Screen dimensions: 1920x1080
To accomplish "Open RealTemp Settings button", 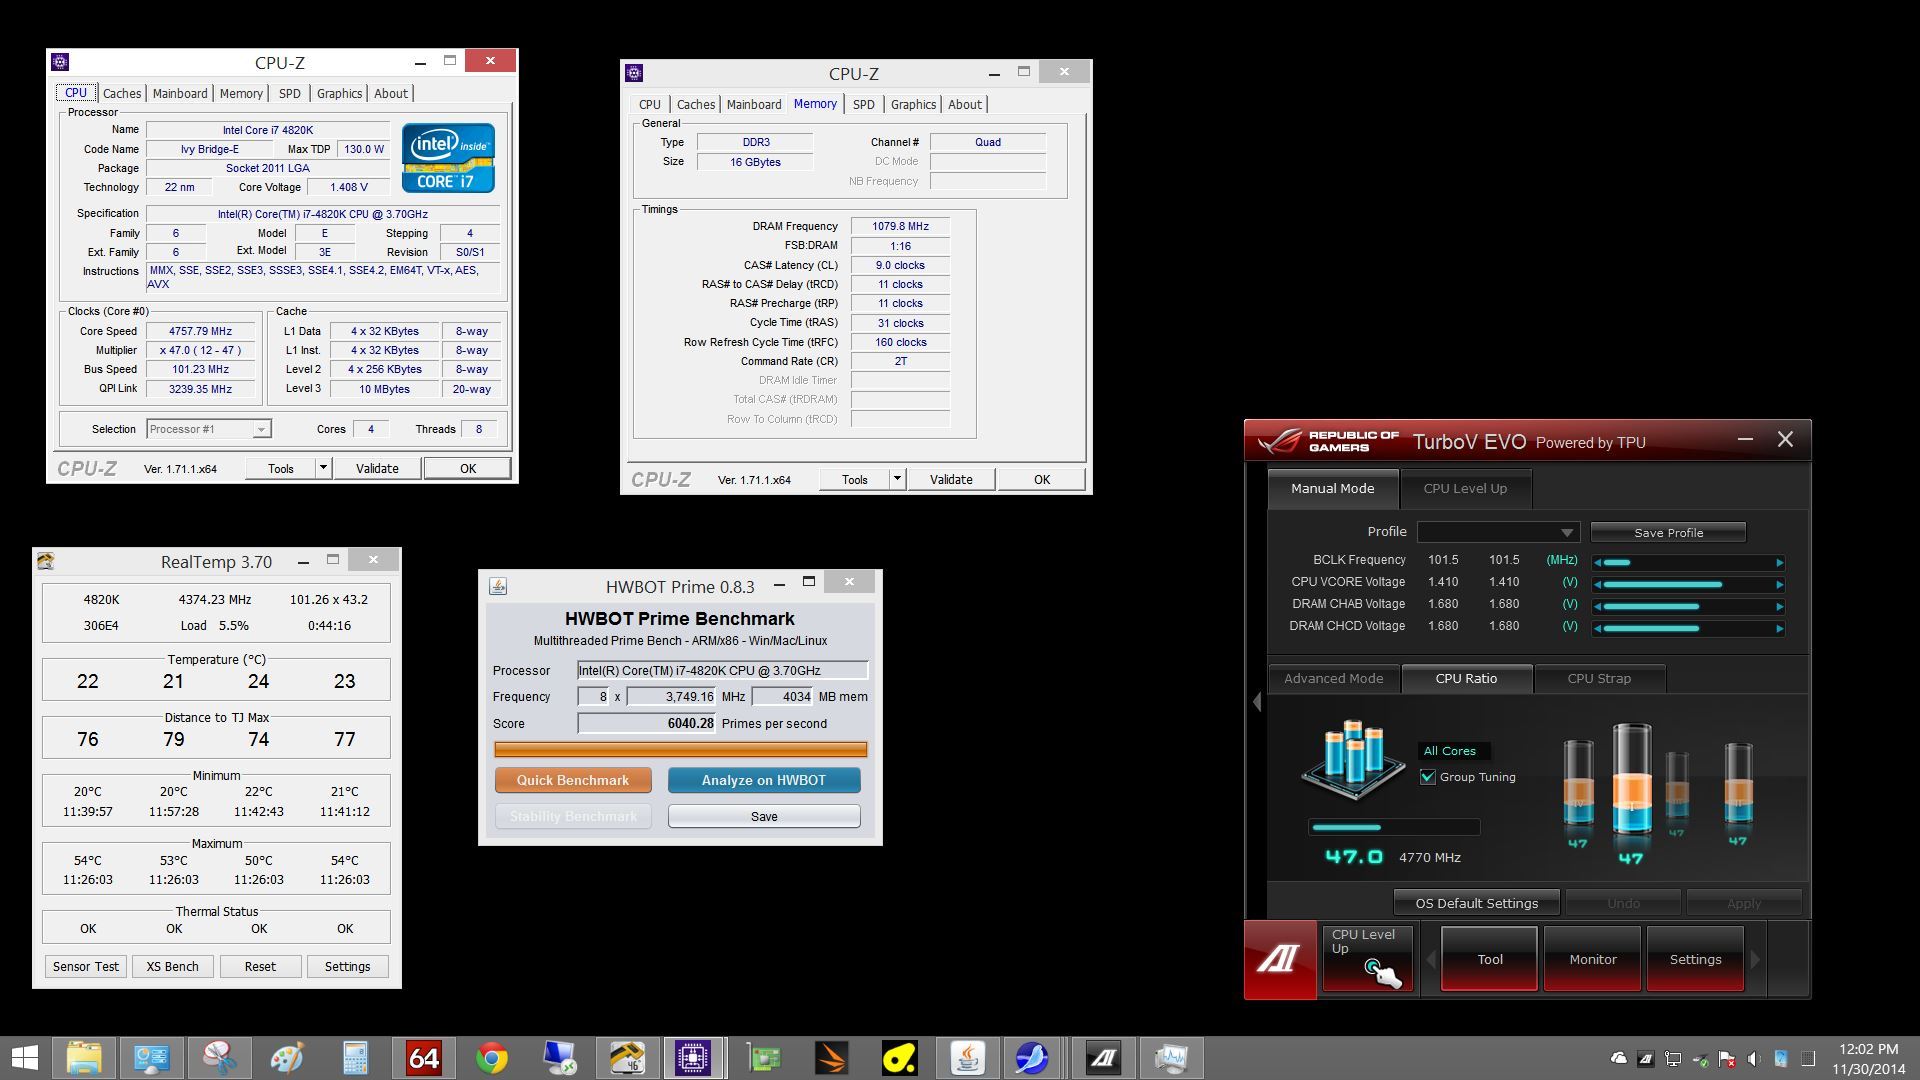I will [347, 966].
